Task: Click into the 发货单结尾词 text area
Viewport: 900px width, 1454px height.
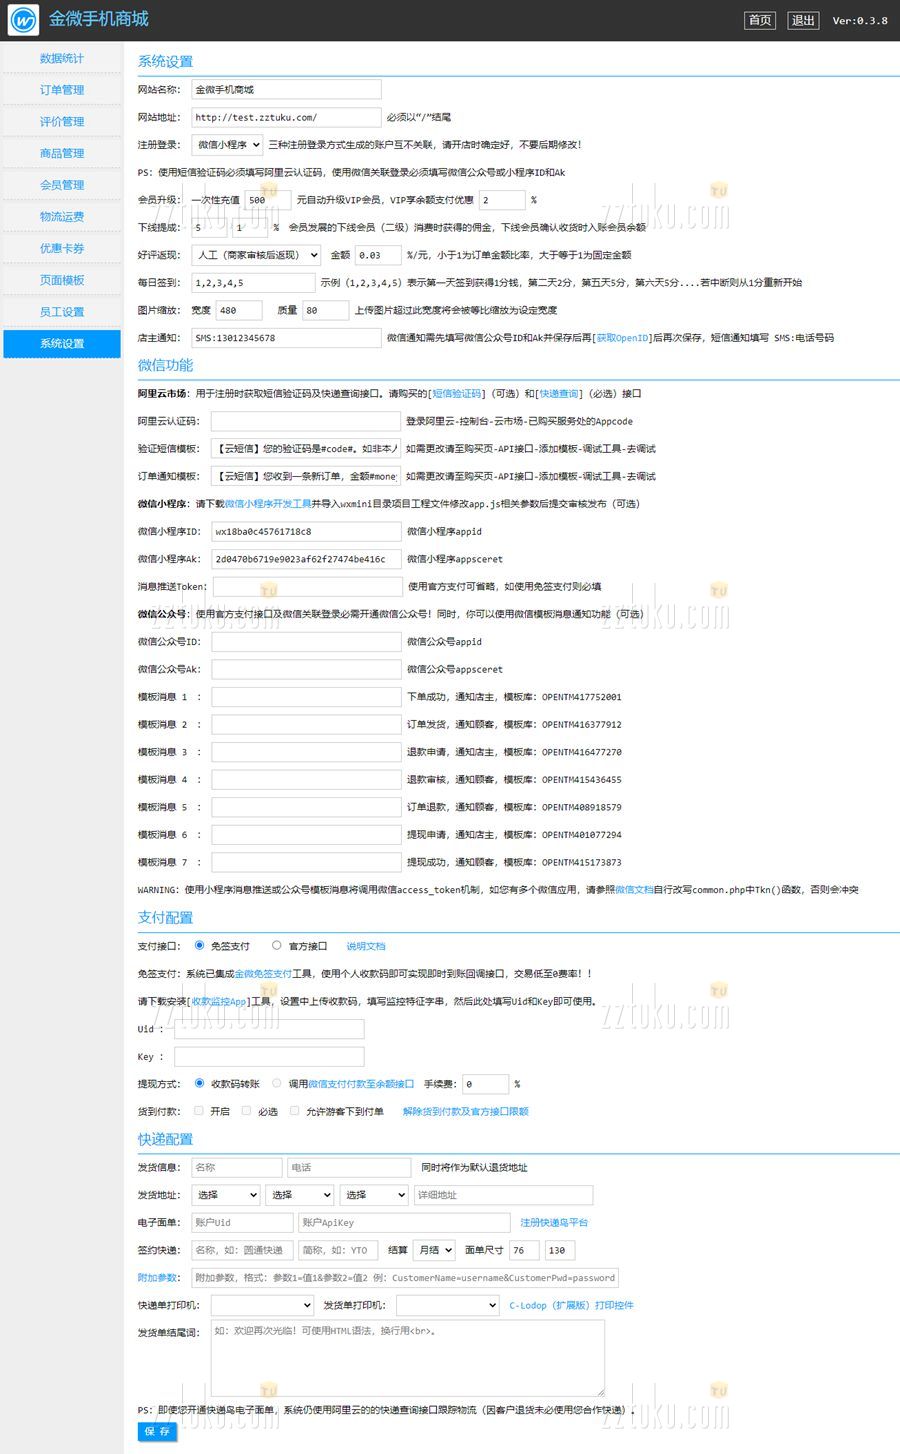Action: (x=407, y=1358)
